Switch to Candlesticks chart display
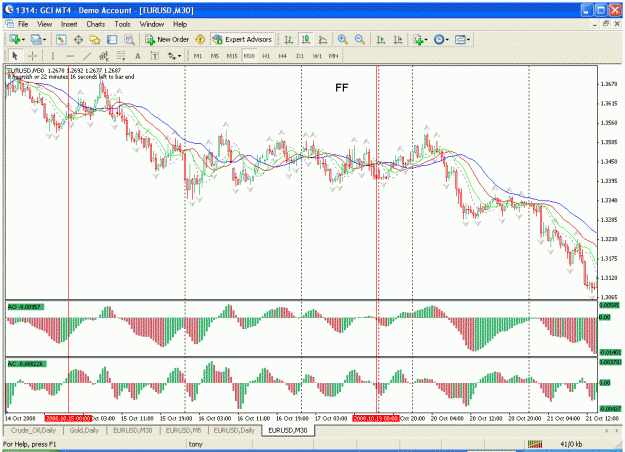This screenshot has width=625, height=452. 306,39
